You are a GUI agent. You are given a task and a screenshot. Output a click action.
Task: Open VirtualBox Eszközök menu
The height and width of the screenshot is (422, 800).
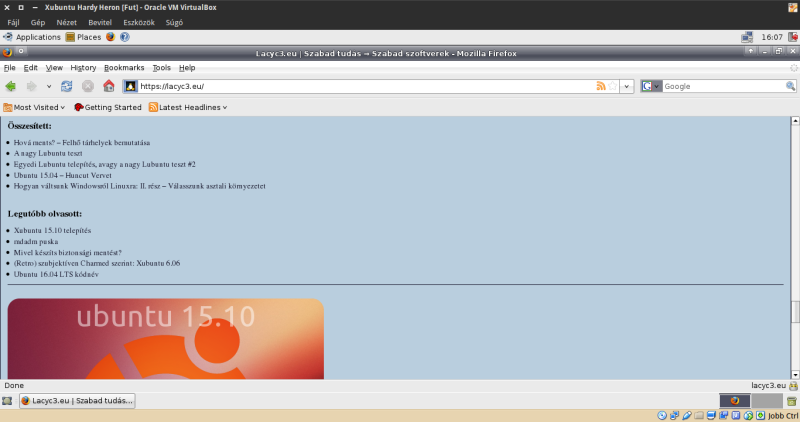click(139, 22)
